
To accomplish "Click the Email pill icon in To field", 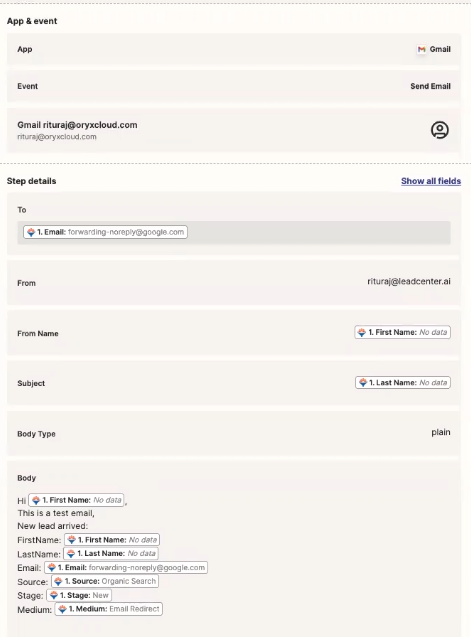I will 31,232.
